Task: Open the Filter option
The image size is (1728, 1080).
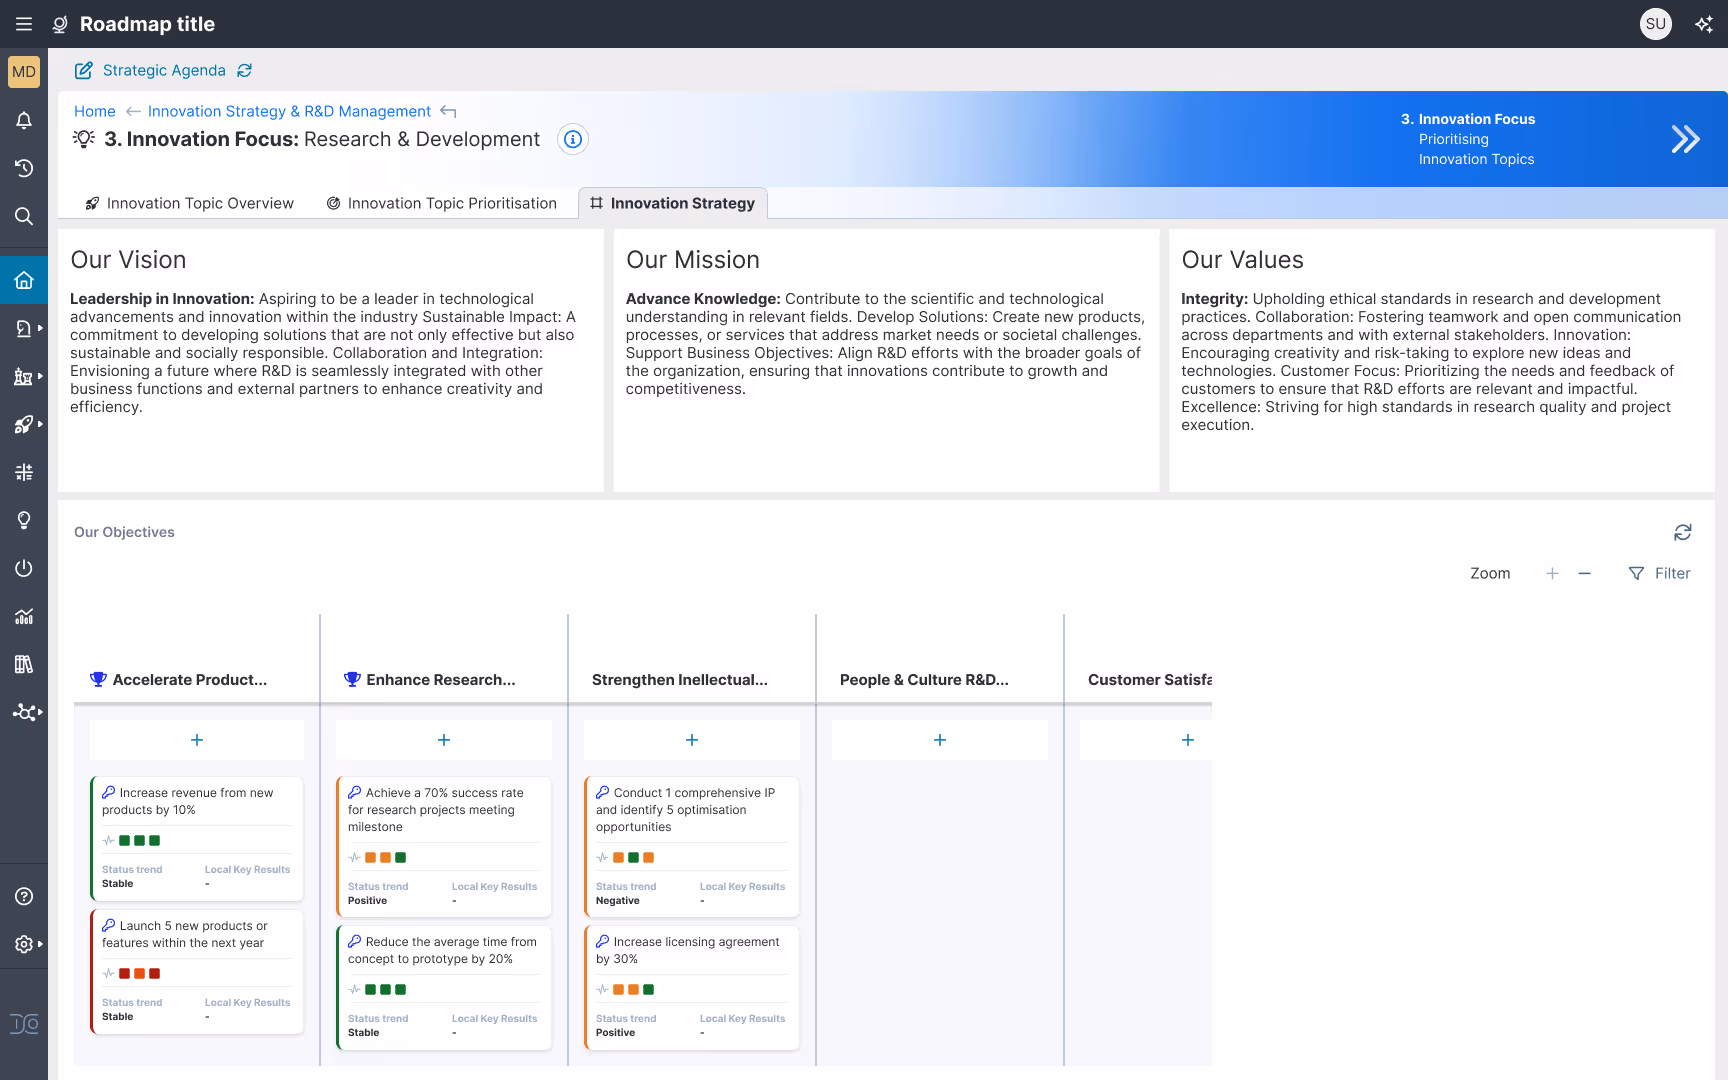Action: click(x=1659, y=573)
